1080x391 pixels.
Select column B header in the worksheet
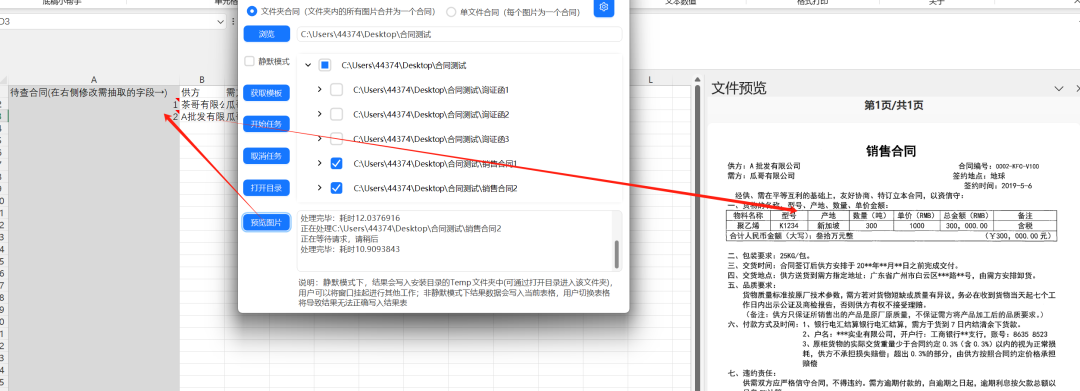(202, 80)
